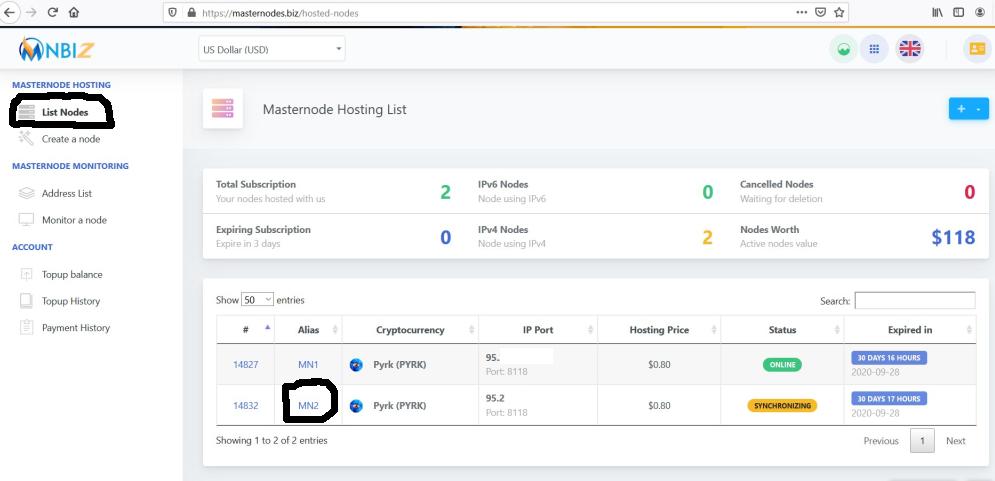The image size is (995, 481).
Task: Click the IPv4 Nodes stat label
Action: (x=503, y=230)
